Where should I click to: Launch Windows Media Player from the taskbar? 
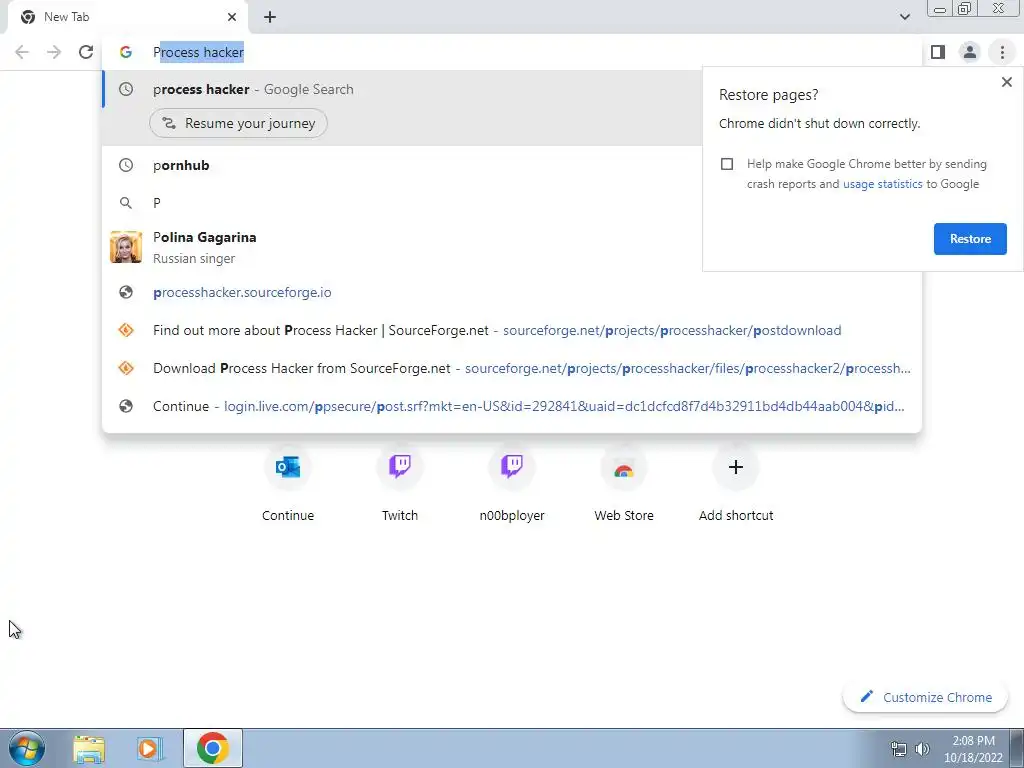click(x=149, y=748)
